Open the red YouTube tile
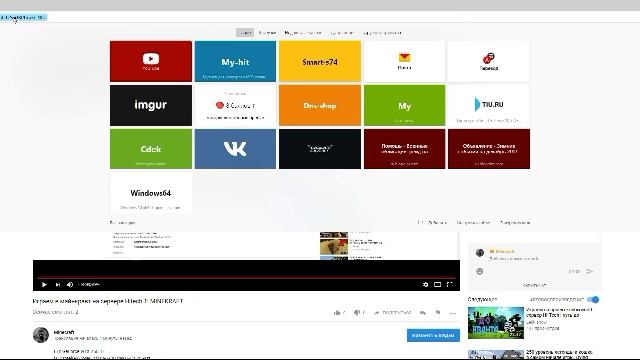This screenshot has height=360, width=640. coord(151,61)
